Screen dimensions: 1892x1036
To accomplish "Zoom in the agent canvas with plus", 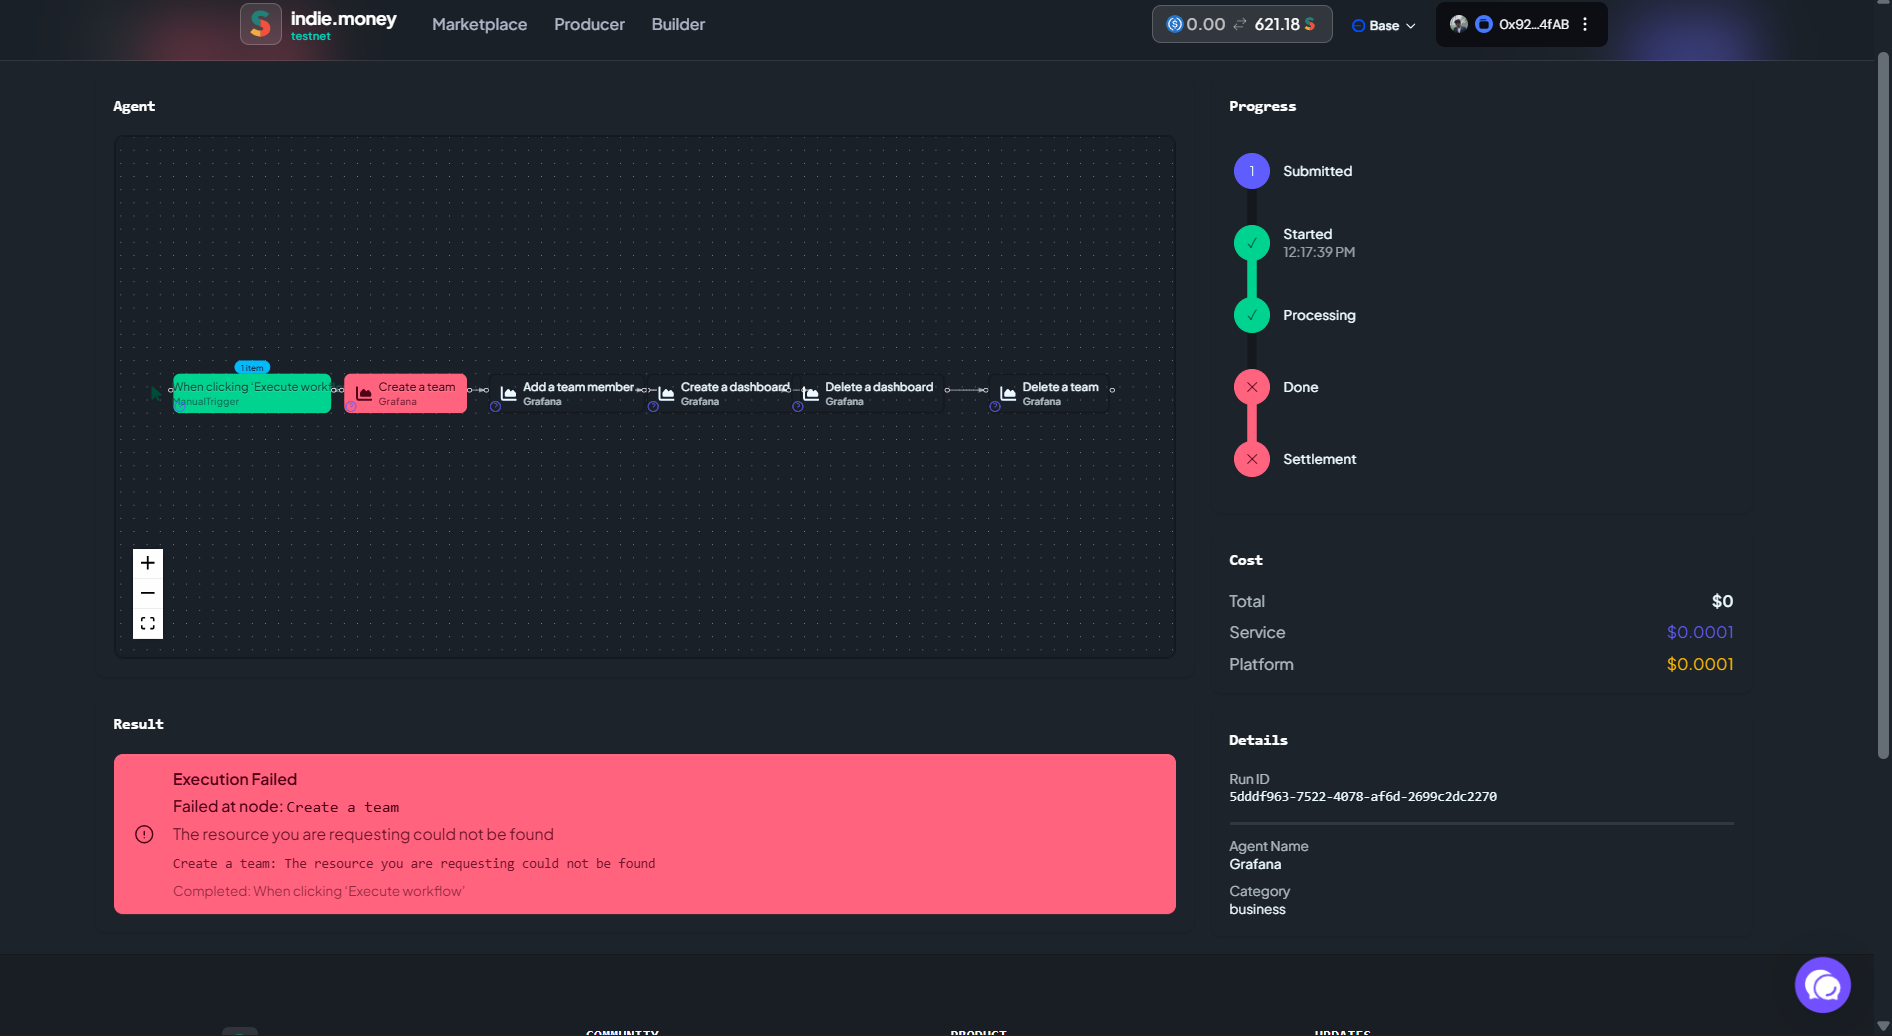I will (x=148, y=563).
